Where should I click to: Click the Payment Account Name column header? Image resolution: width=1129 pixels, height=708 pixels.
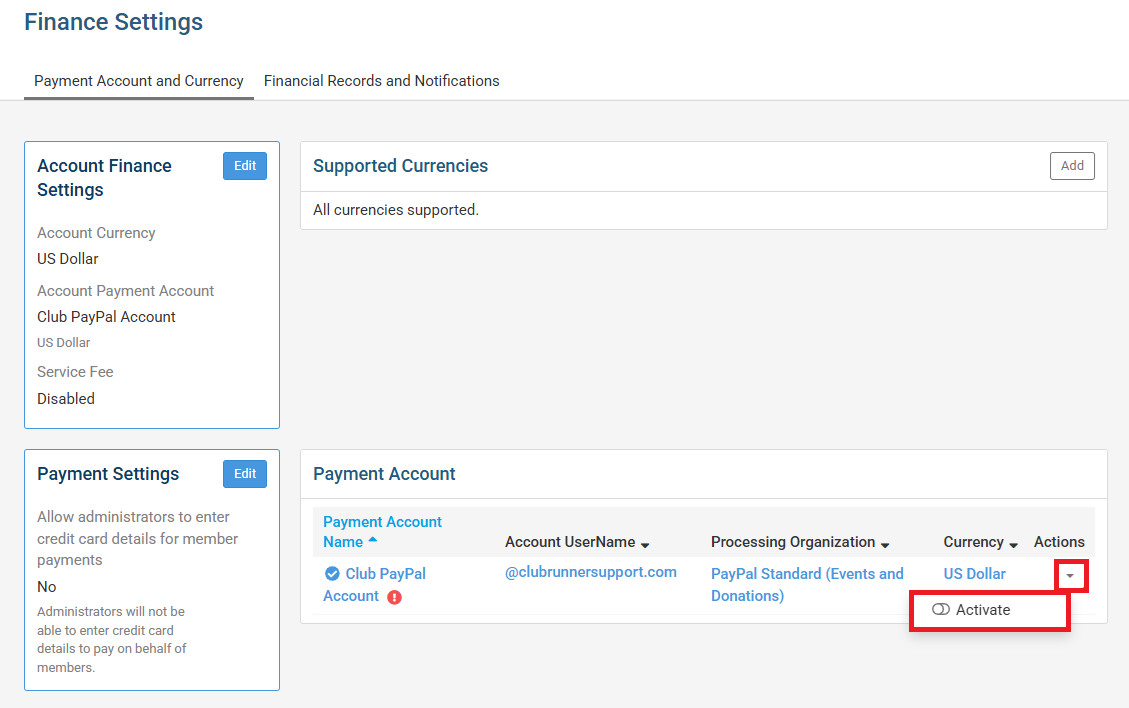click(382, 531)
